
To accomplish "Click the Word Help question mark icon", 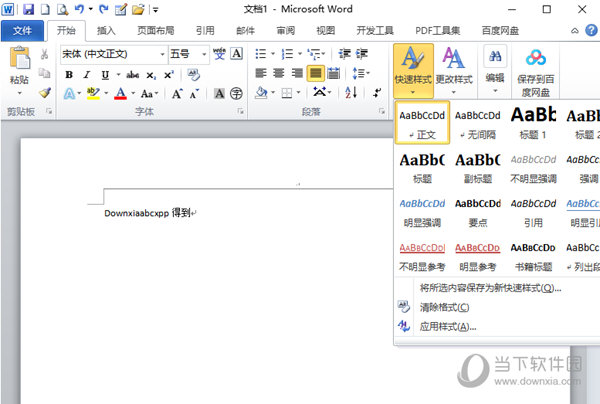I will 591,31.
